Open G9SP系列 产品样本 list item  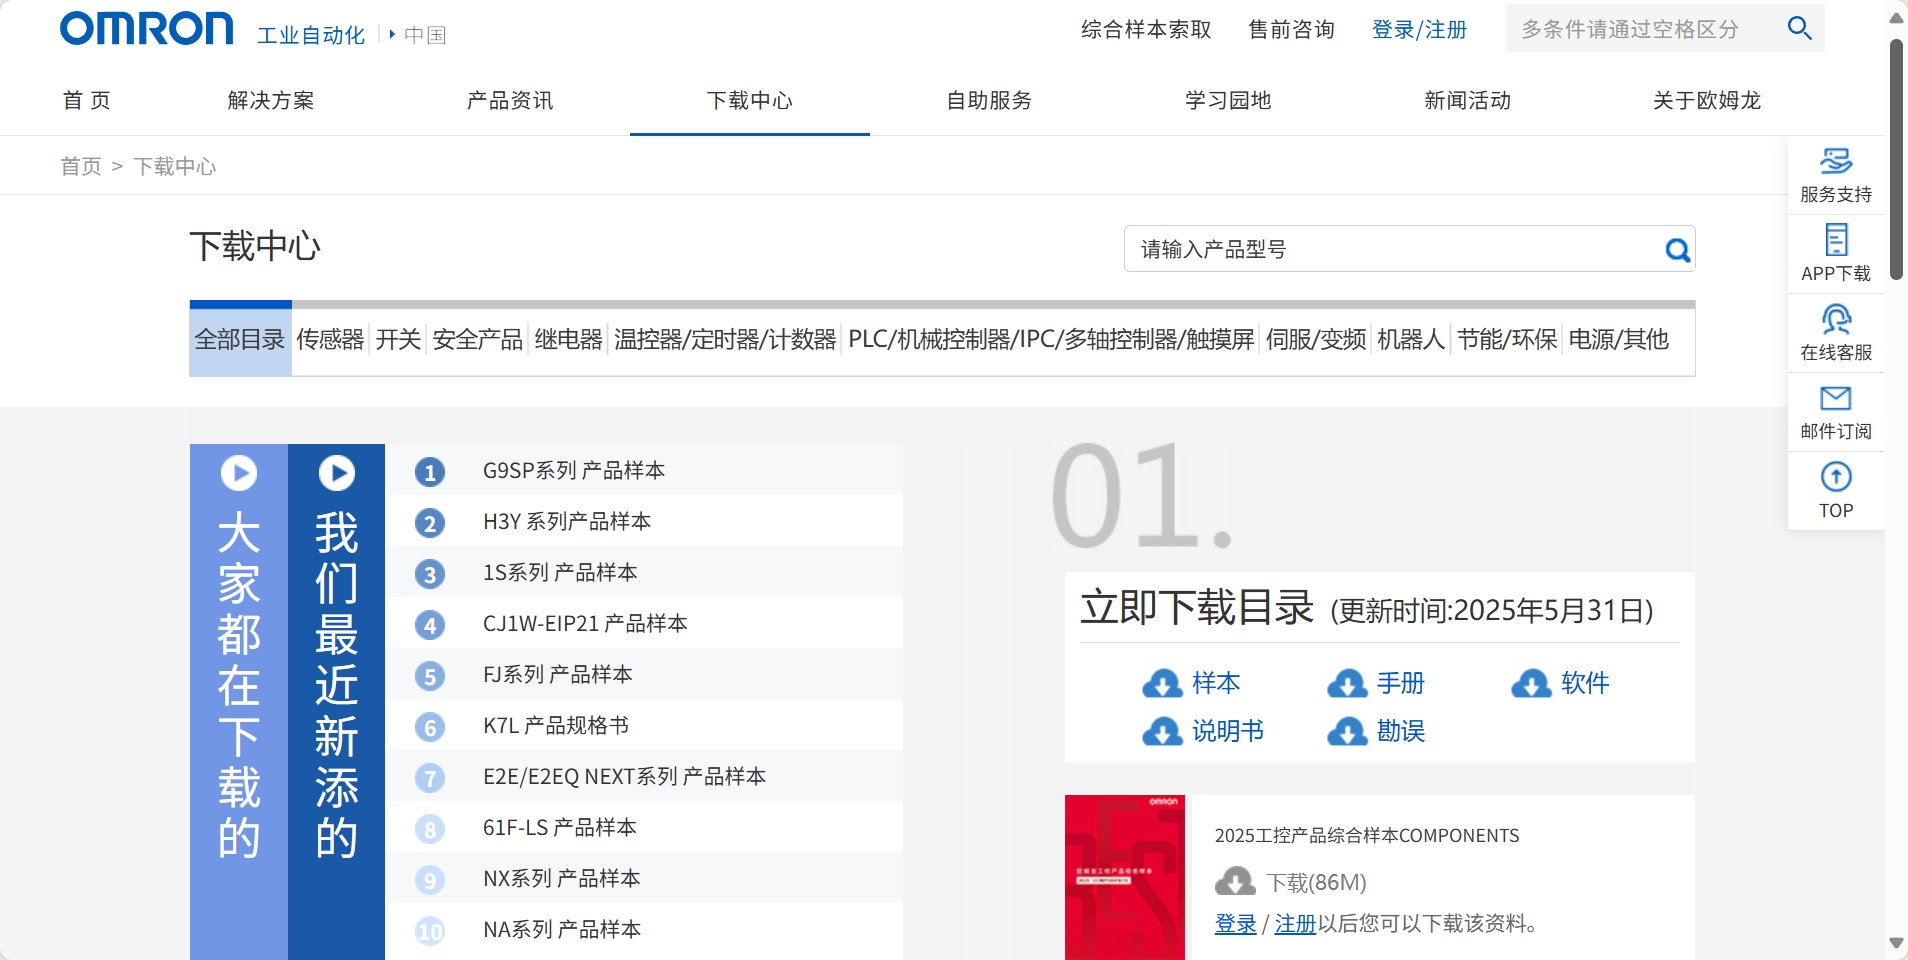tap(573, 471)
